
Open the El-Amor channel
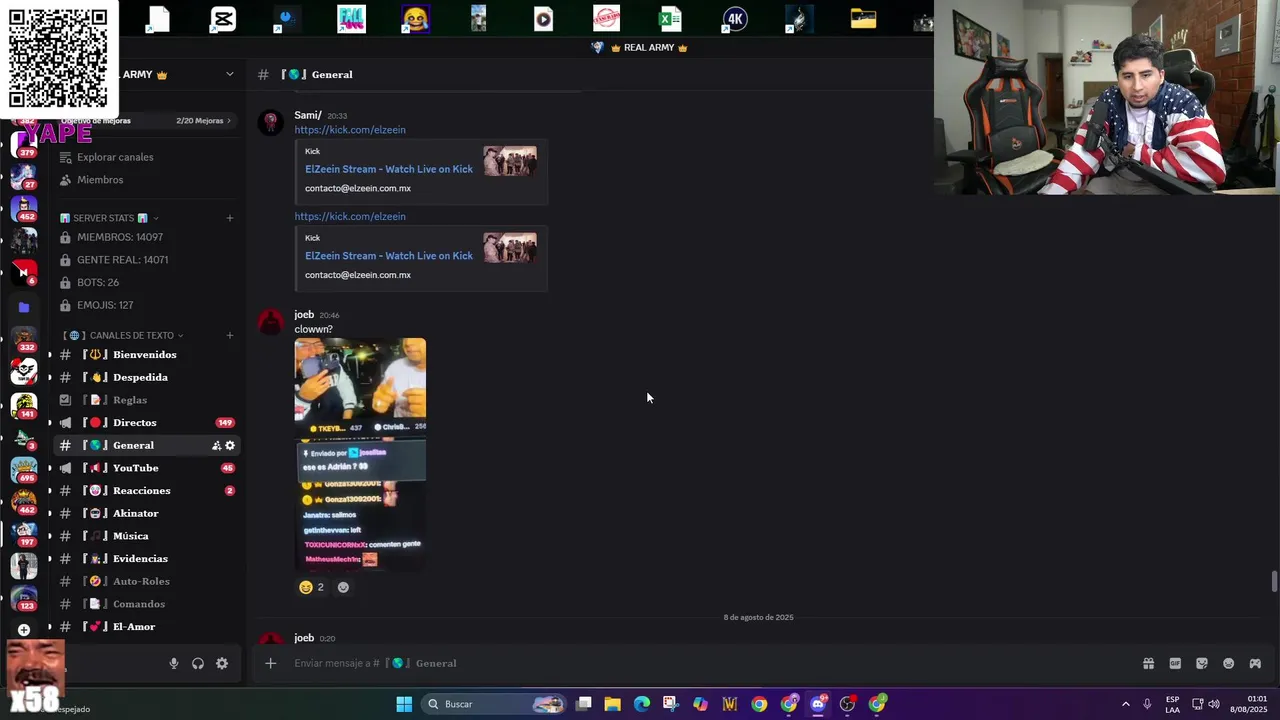[134, 627]
